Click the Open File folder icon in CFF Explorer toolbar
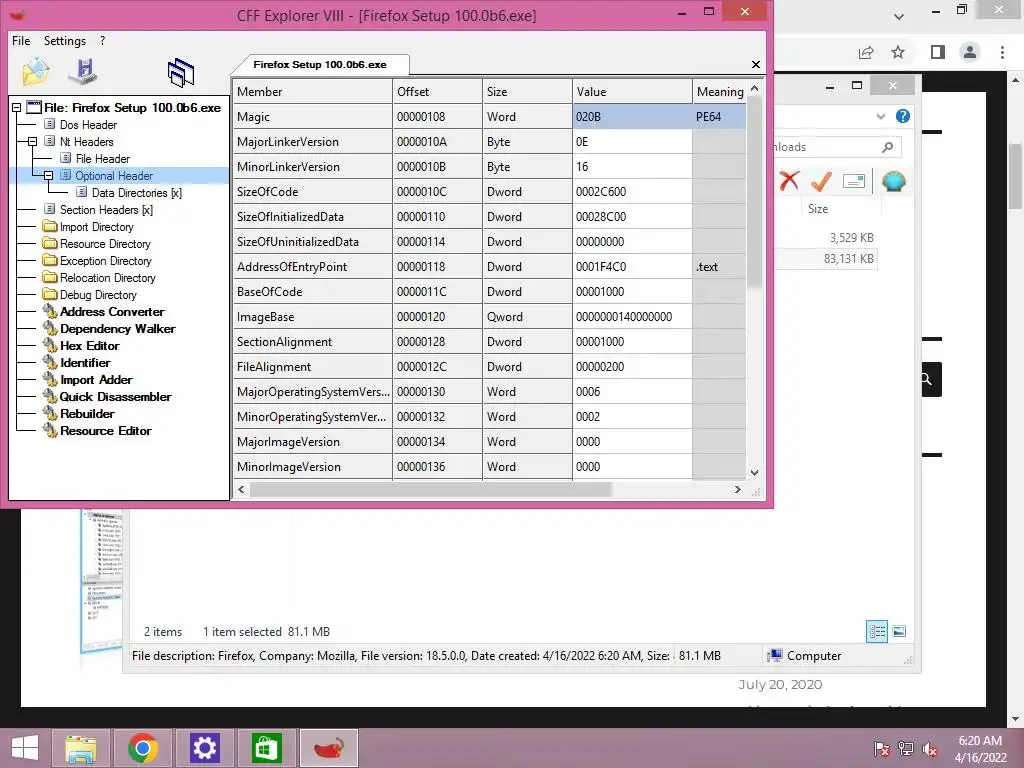The image size is (1024, 768). point(36,72)
